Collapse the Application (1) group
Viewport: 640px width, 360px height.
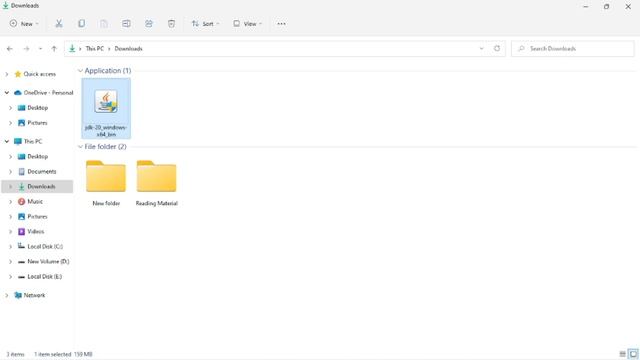tap(80, 71)
